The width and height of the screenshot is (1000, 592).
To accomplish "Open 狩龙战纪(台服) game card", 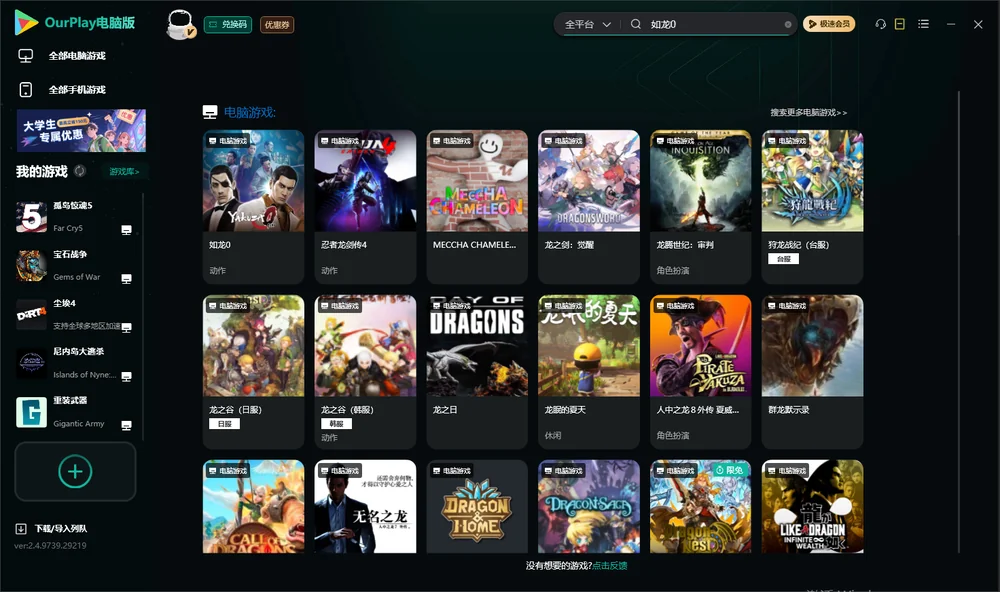I will click(812, 207).
